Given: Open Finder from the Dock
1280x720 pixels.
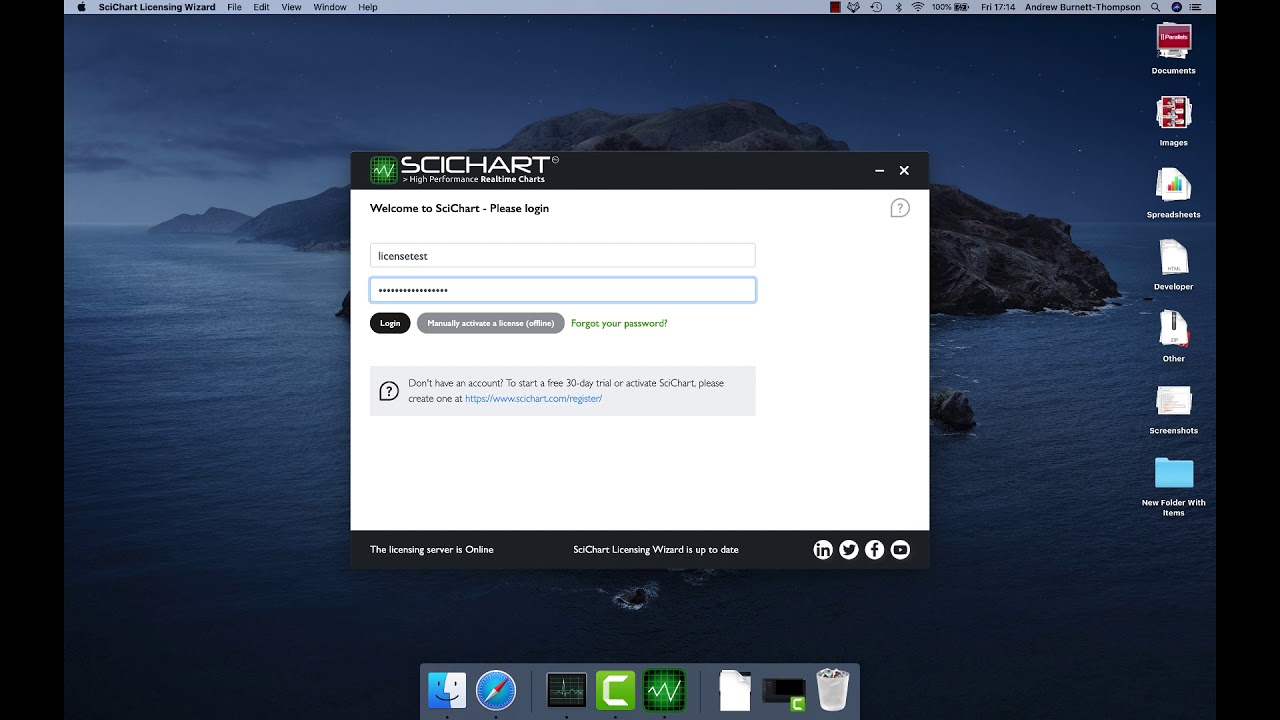Looking at the screenshot, I should [447, 690].
